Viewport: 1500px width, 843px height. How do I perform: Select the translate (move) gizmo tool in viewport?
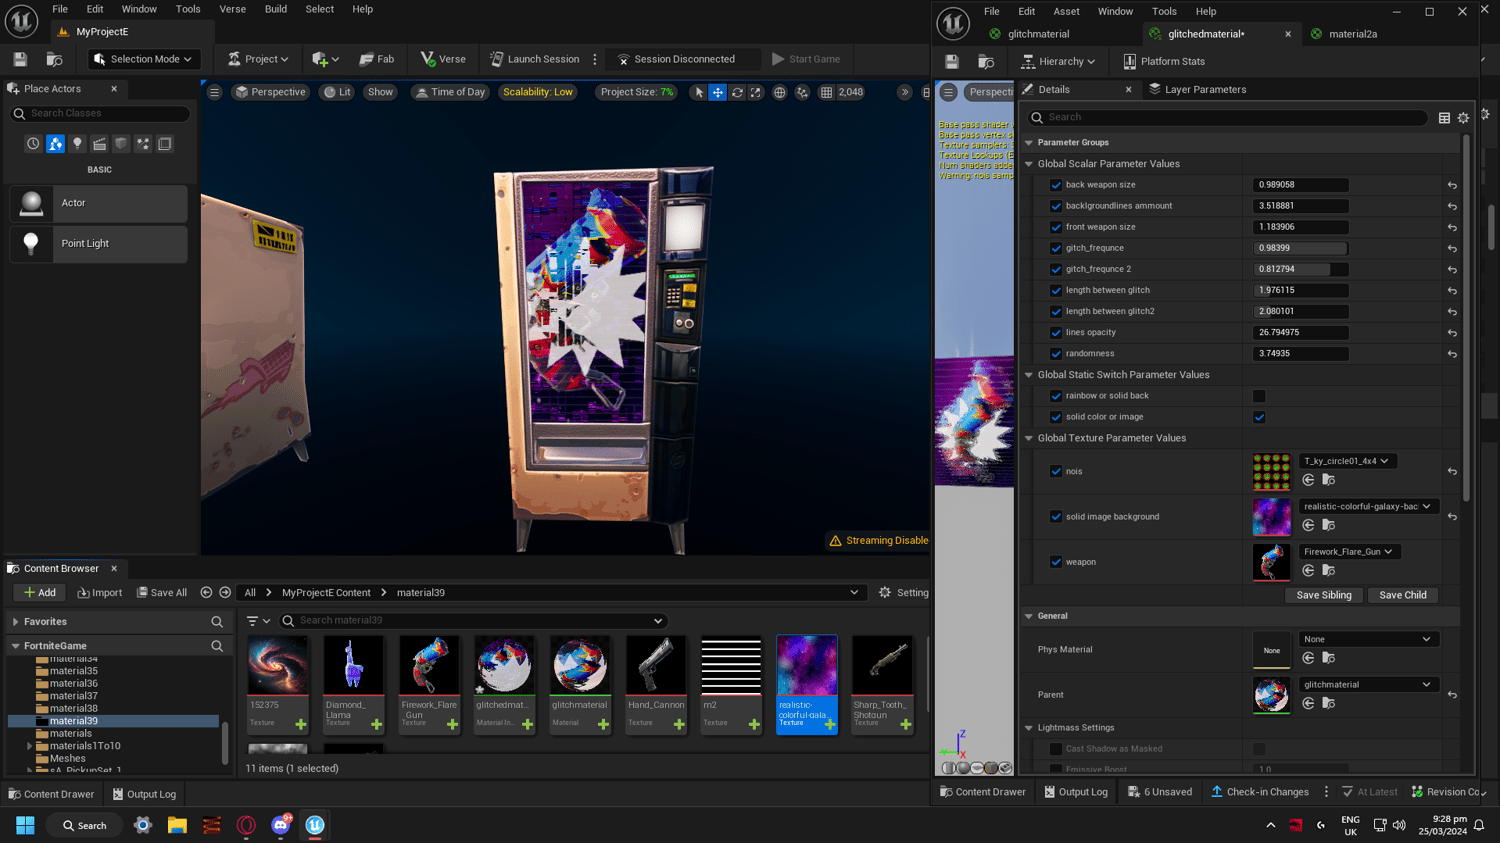tap(718, 92)
